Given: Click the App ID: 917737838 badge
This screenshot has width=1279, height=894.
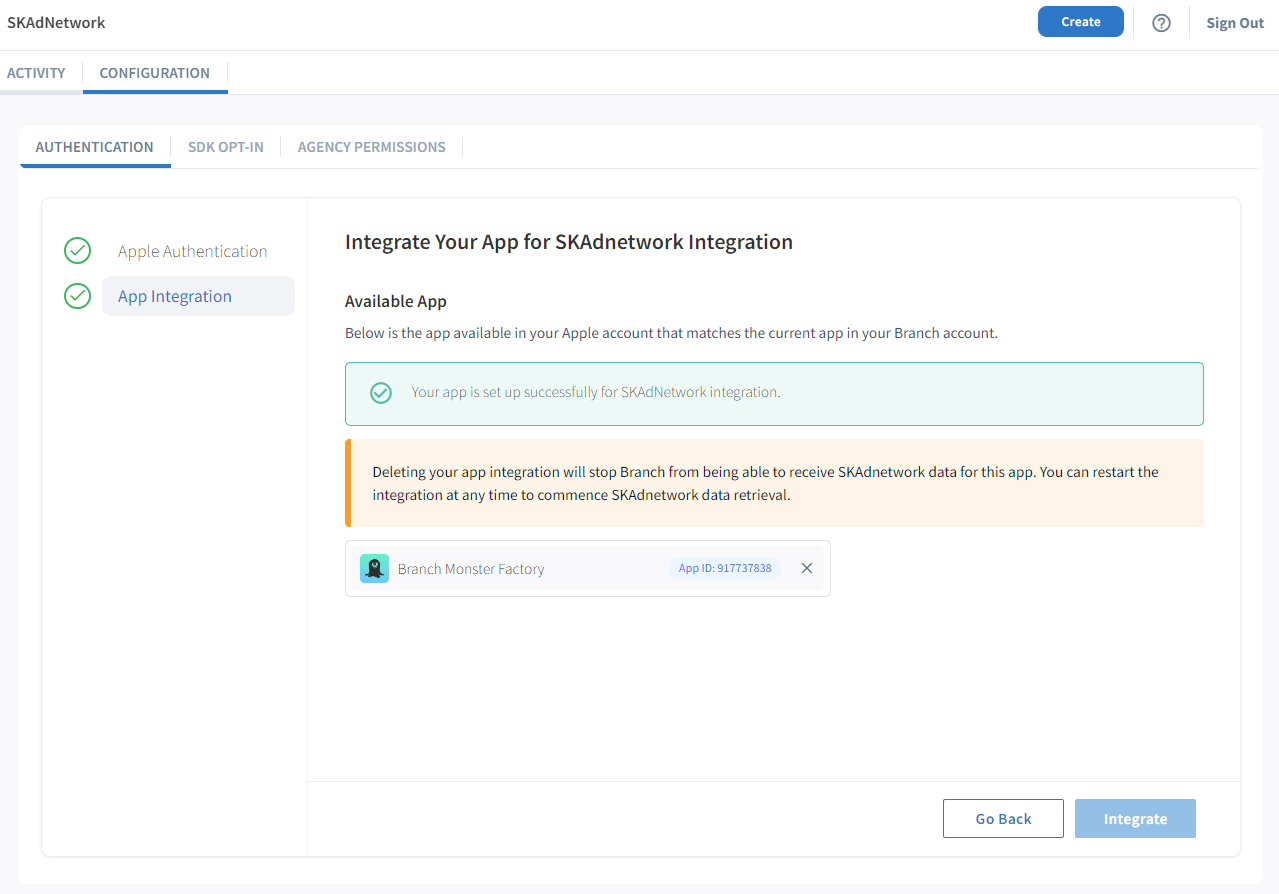Looking at the screenshot, I should tap(725, 568).
